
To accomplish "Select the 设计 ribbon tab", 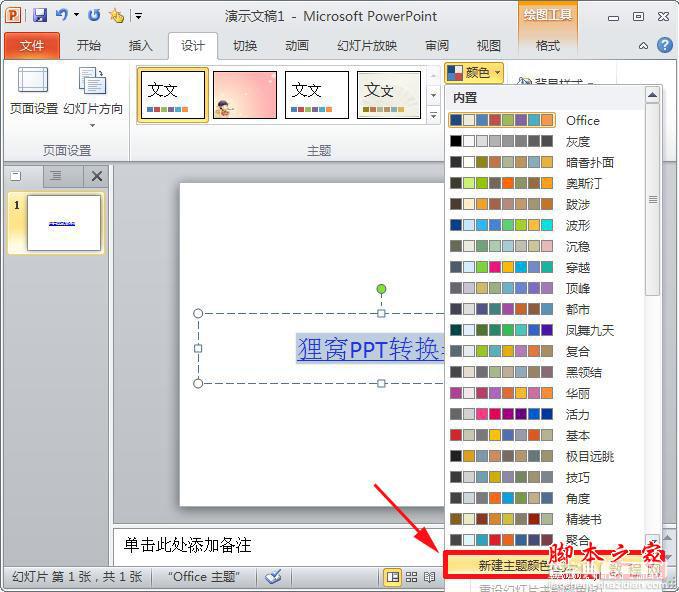I will pos(193,45).
